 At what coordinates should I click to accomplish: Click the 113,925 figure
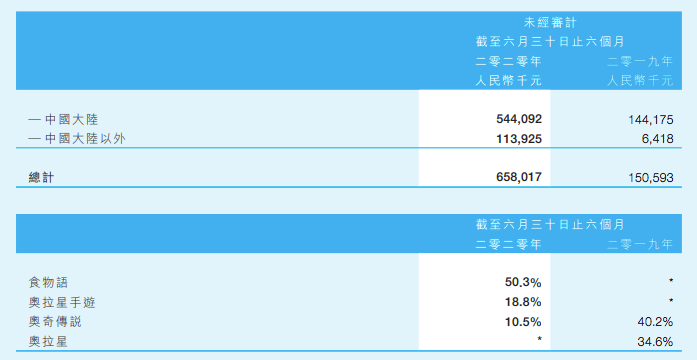point(519,139)
